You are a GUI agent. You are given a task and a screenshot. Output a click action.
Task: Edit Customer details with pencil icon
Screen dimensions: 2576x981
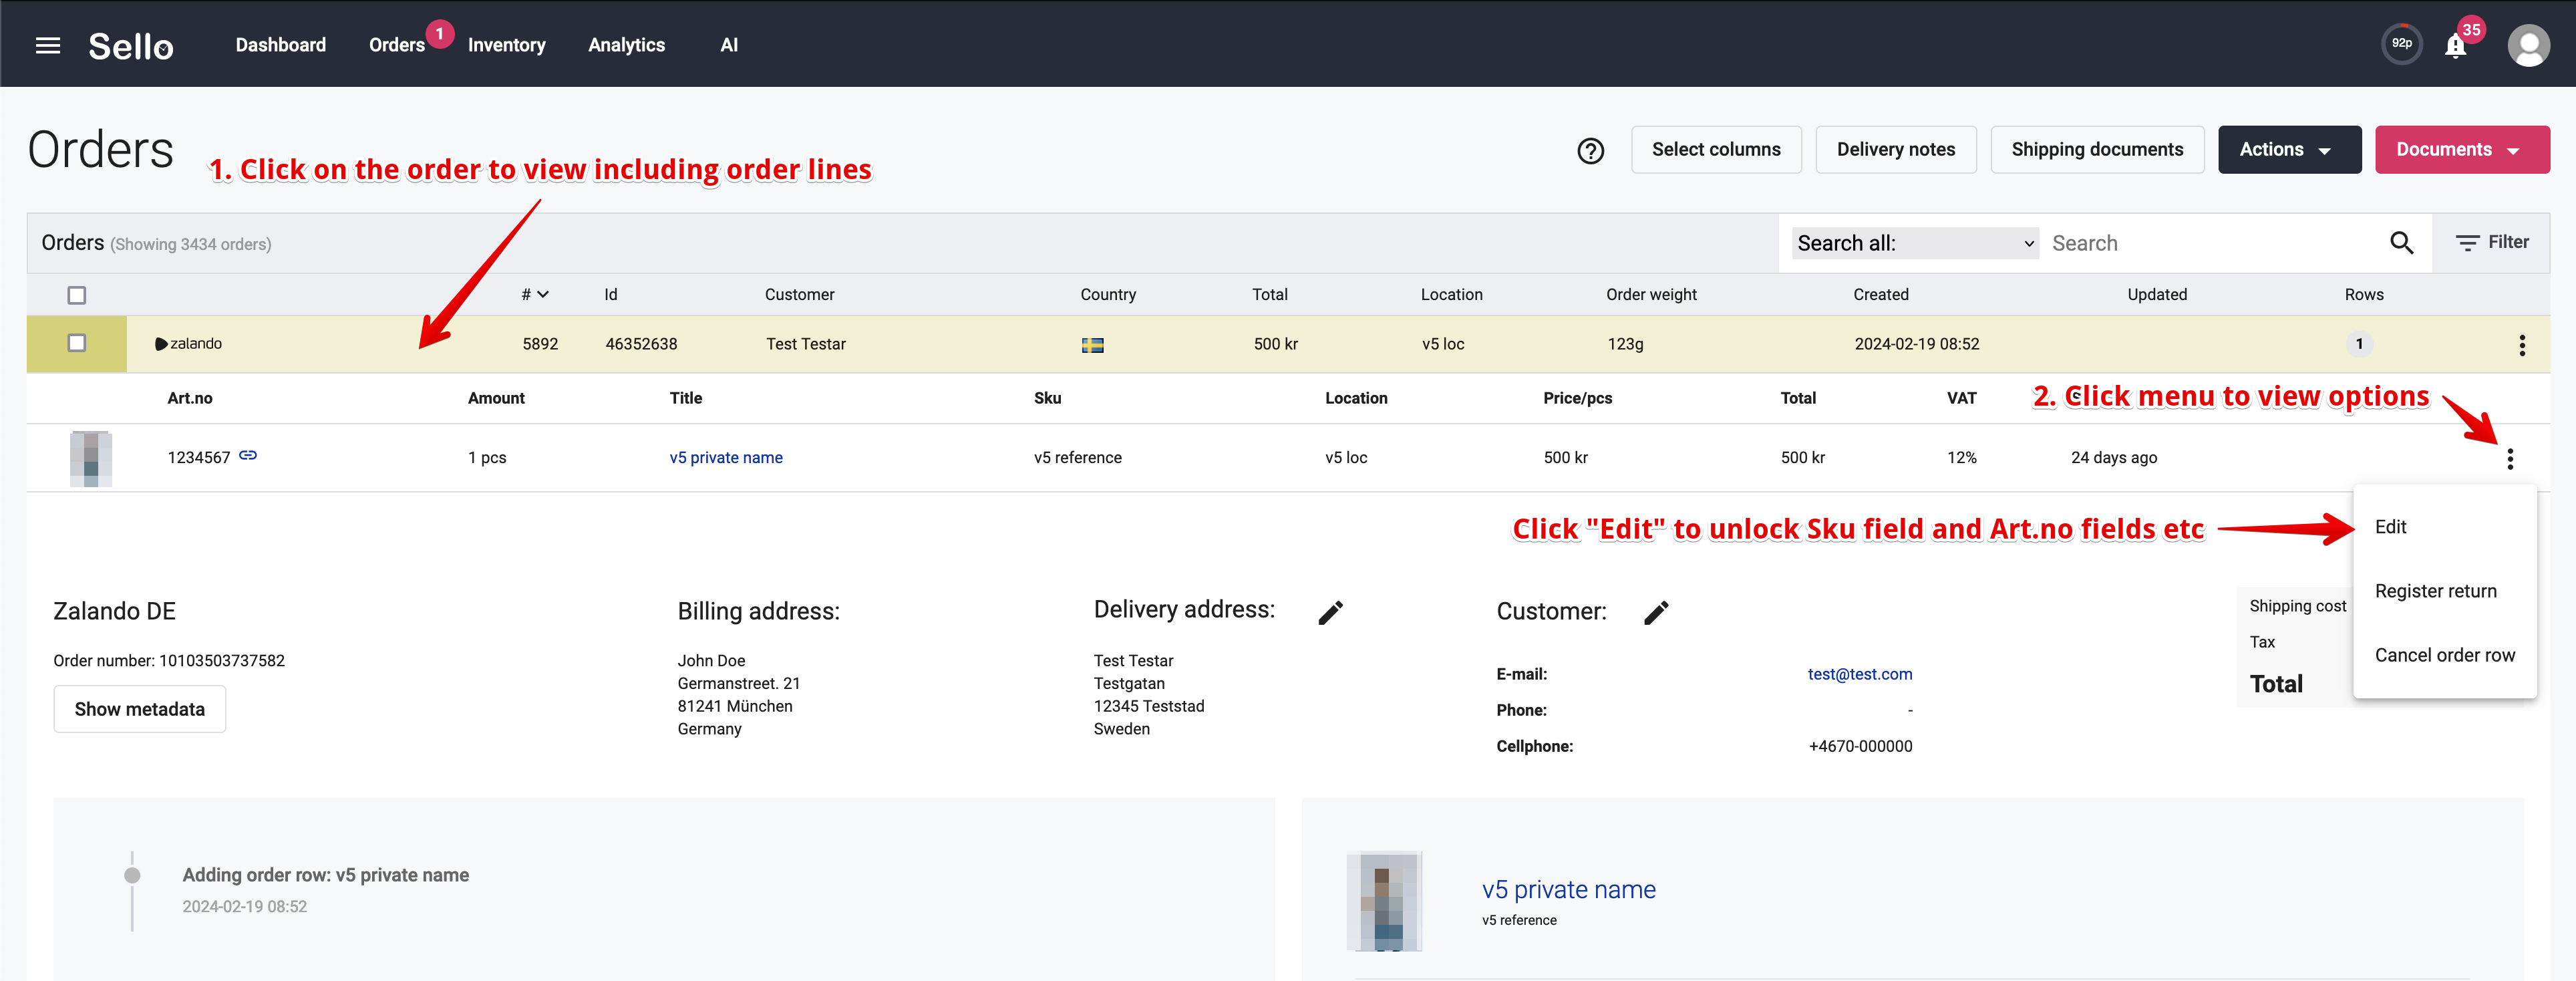click(x=1655, y=612)
